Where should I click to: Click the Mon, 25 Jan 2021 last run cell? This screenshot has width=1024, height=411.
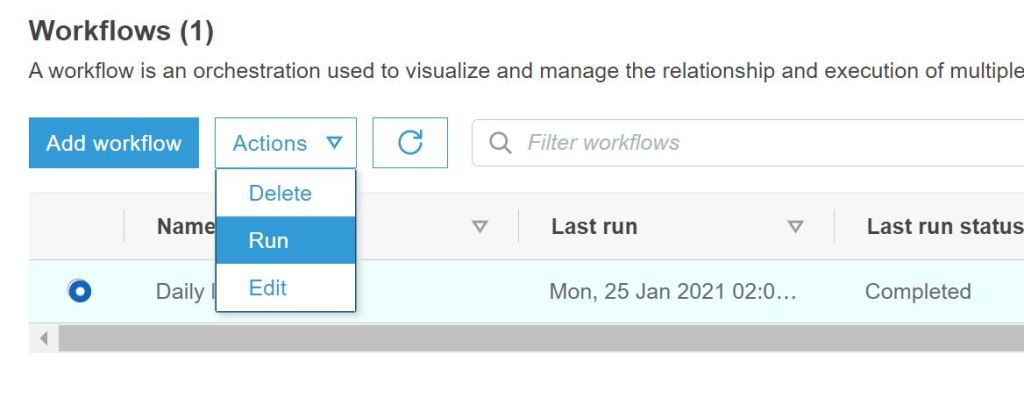point(674,292)
